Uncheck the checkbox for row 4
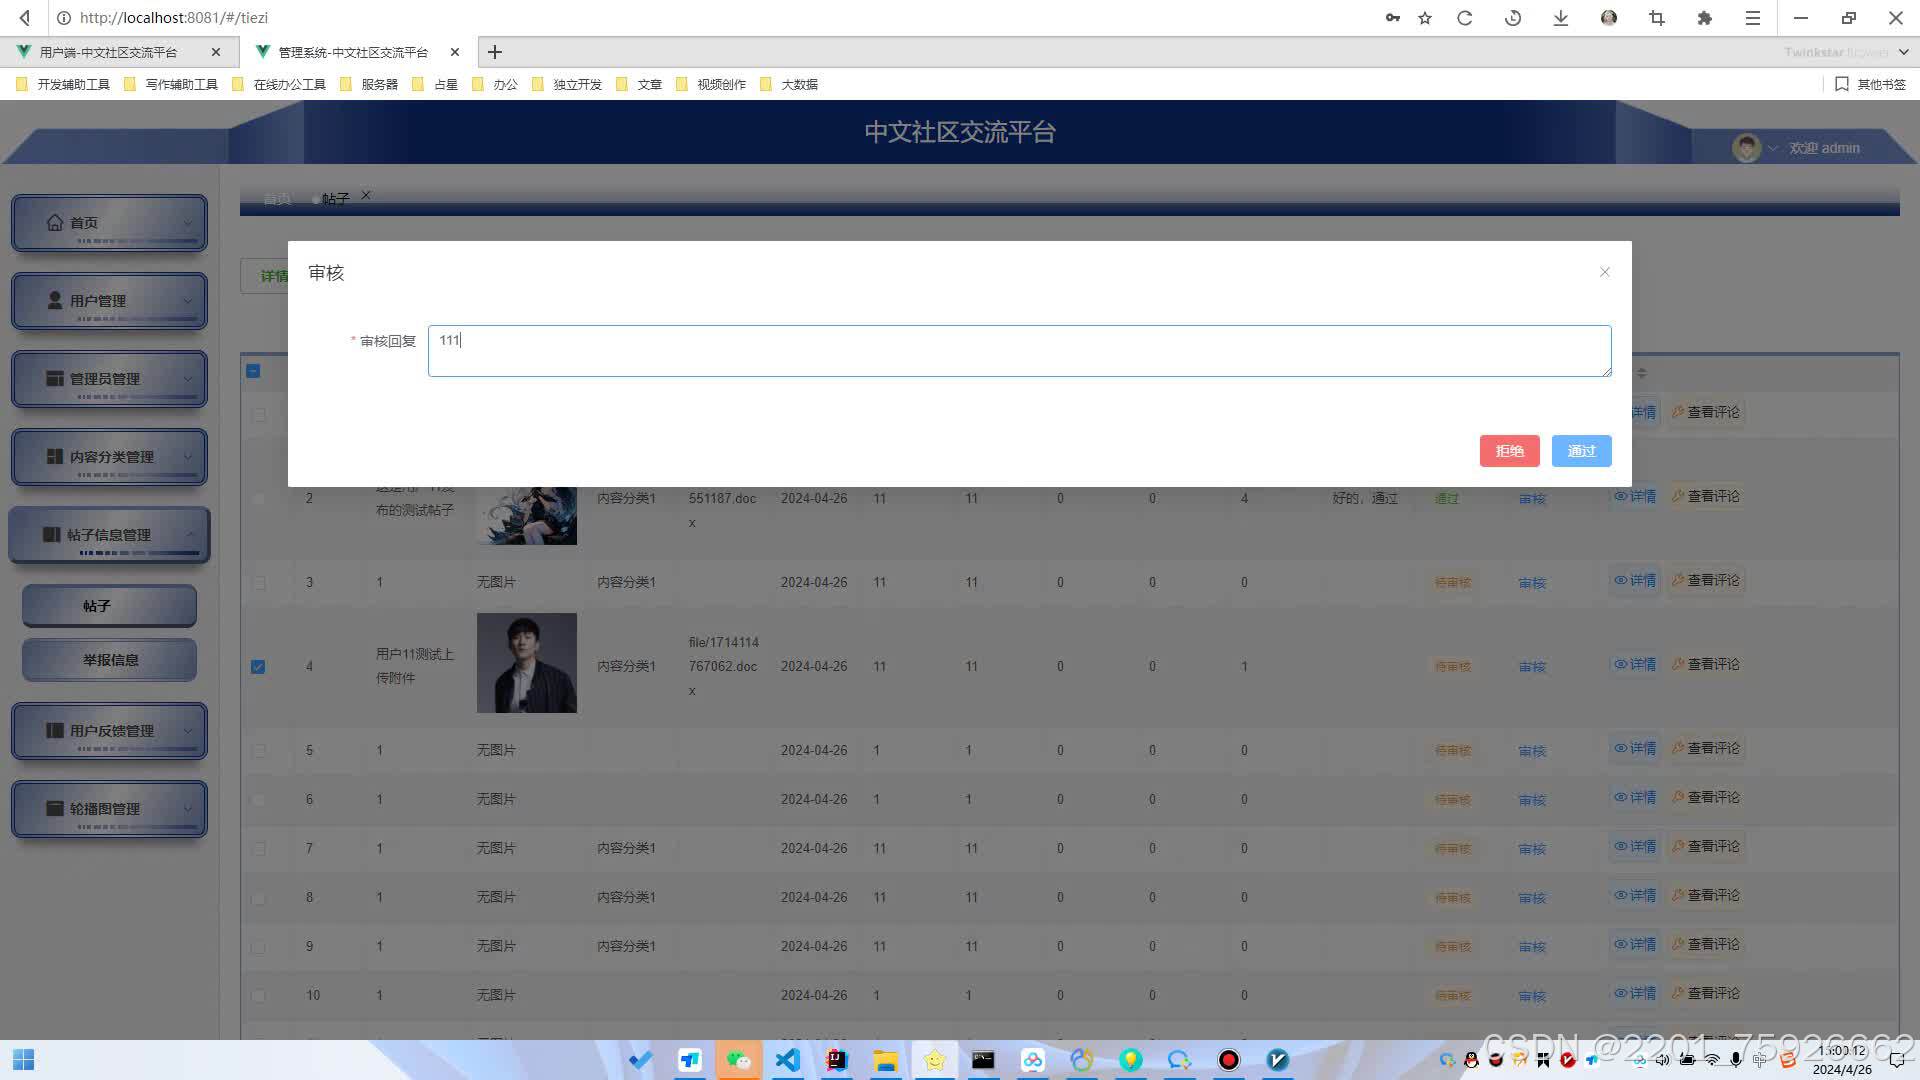Screen dimensions: 1920x1080 [258, 667]
